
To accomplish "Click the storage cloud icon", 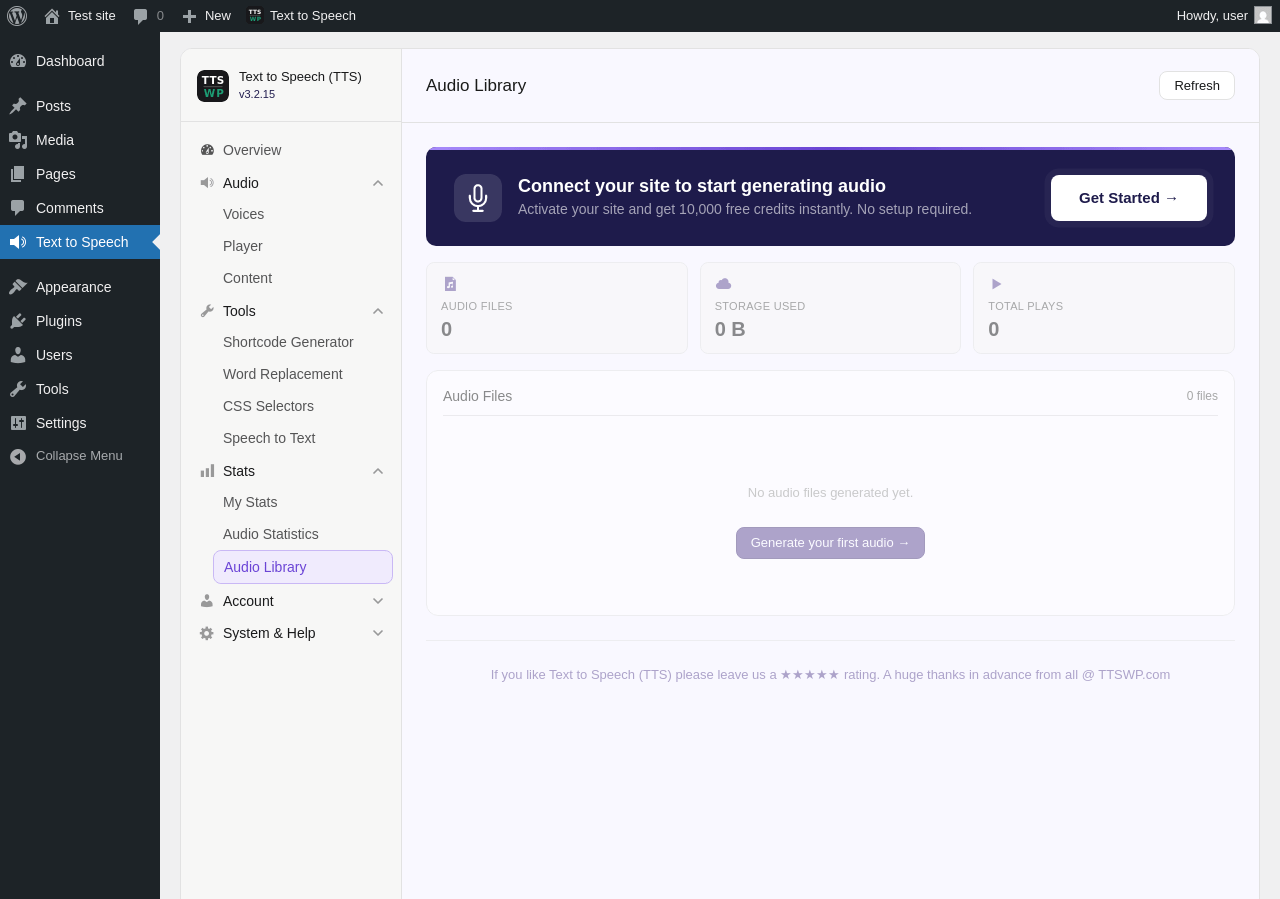I will (724, 284).
